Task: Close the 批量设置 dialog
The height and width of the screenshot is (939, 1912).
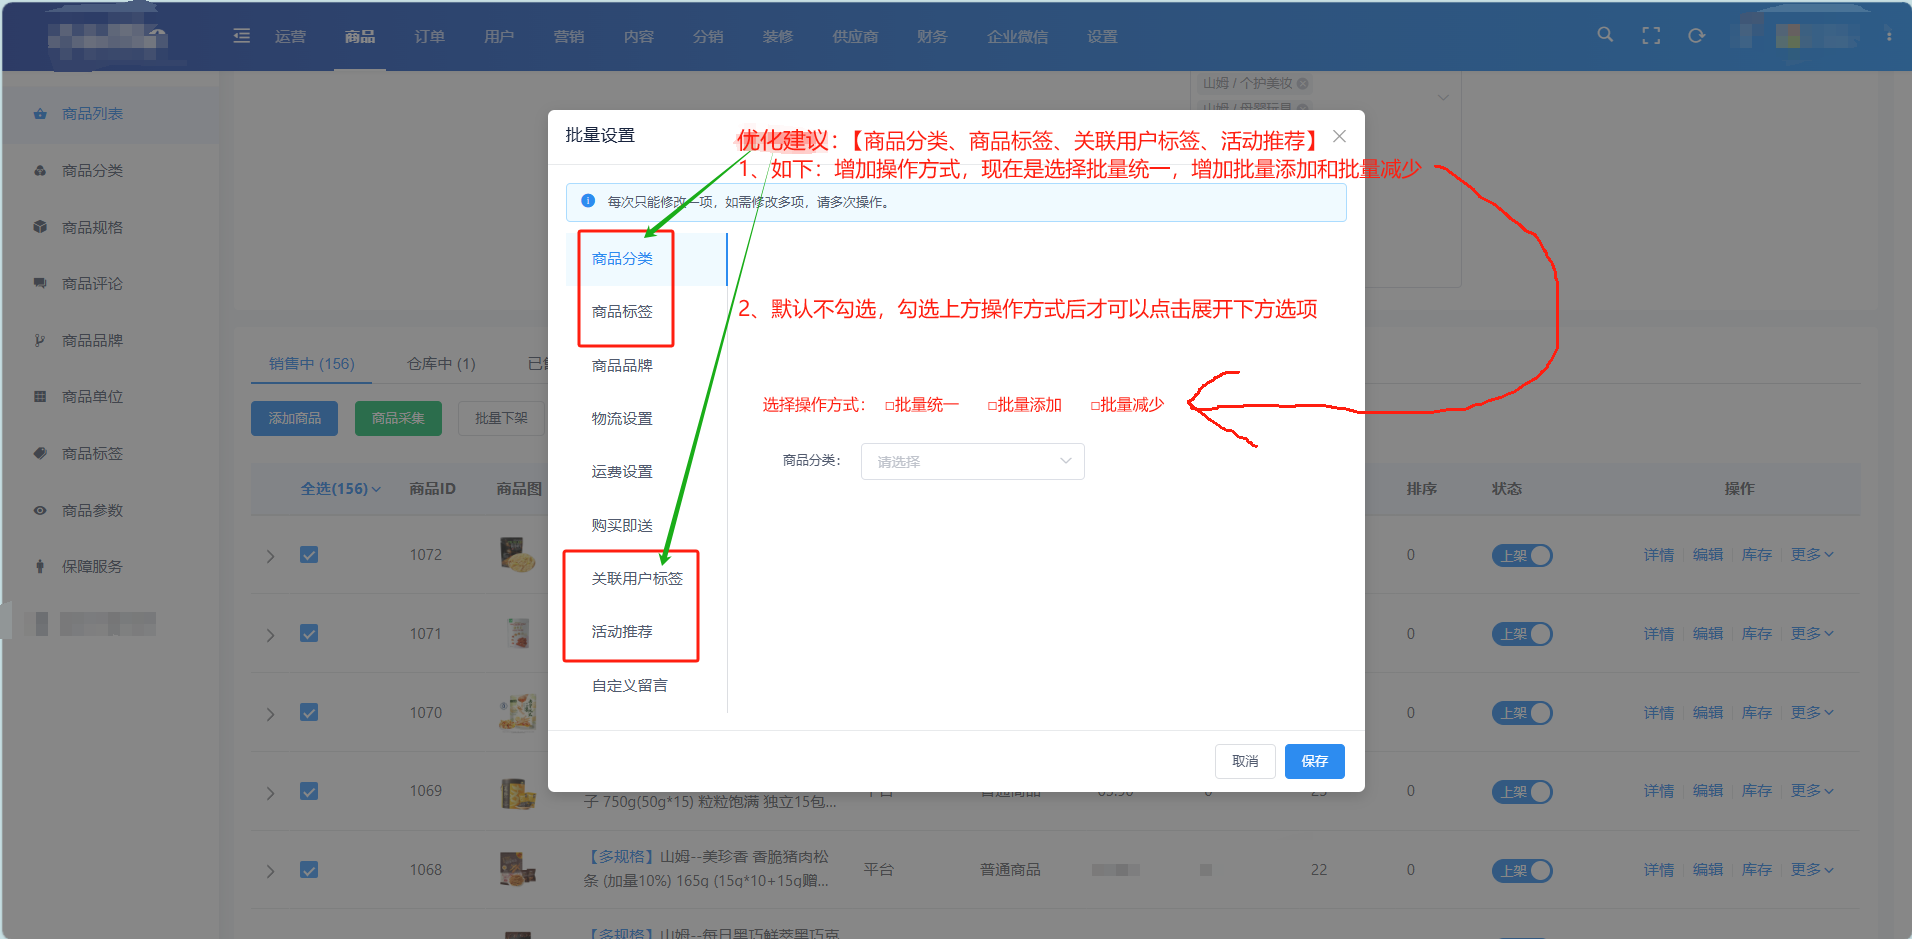Action: (1339, 136)
